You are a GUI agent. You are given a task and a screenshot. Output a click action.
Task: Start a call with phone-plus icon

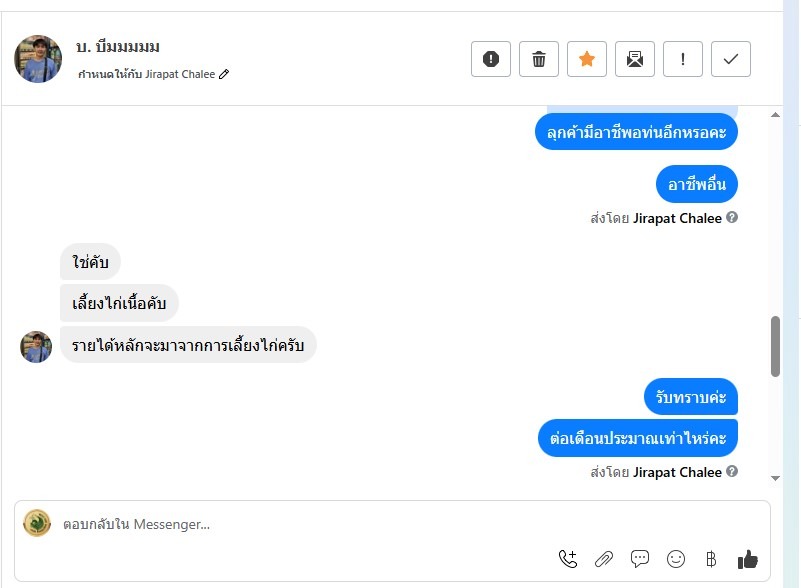coord(568,559)
